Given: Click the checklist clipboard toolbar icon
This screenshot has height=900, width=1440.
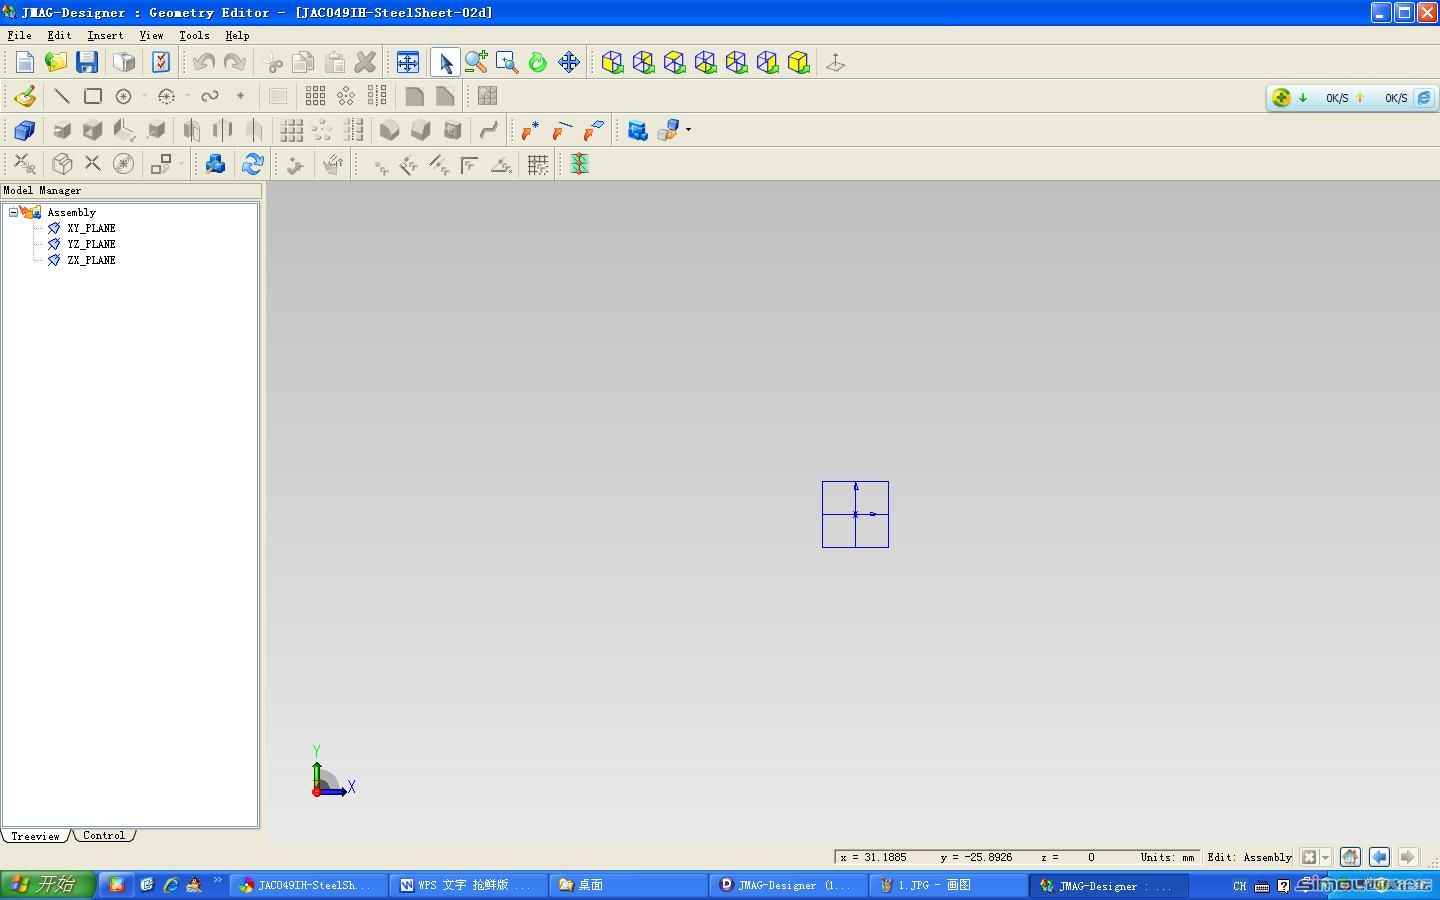Looking at the screenshot, I should [161, 63].
